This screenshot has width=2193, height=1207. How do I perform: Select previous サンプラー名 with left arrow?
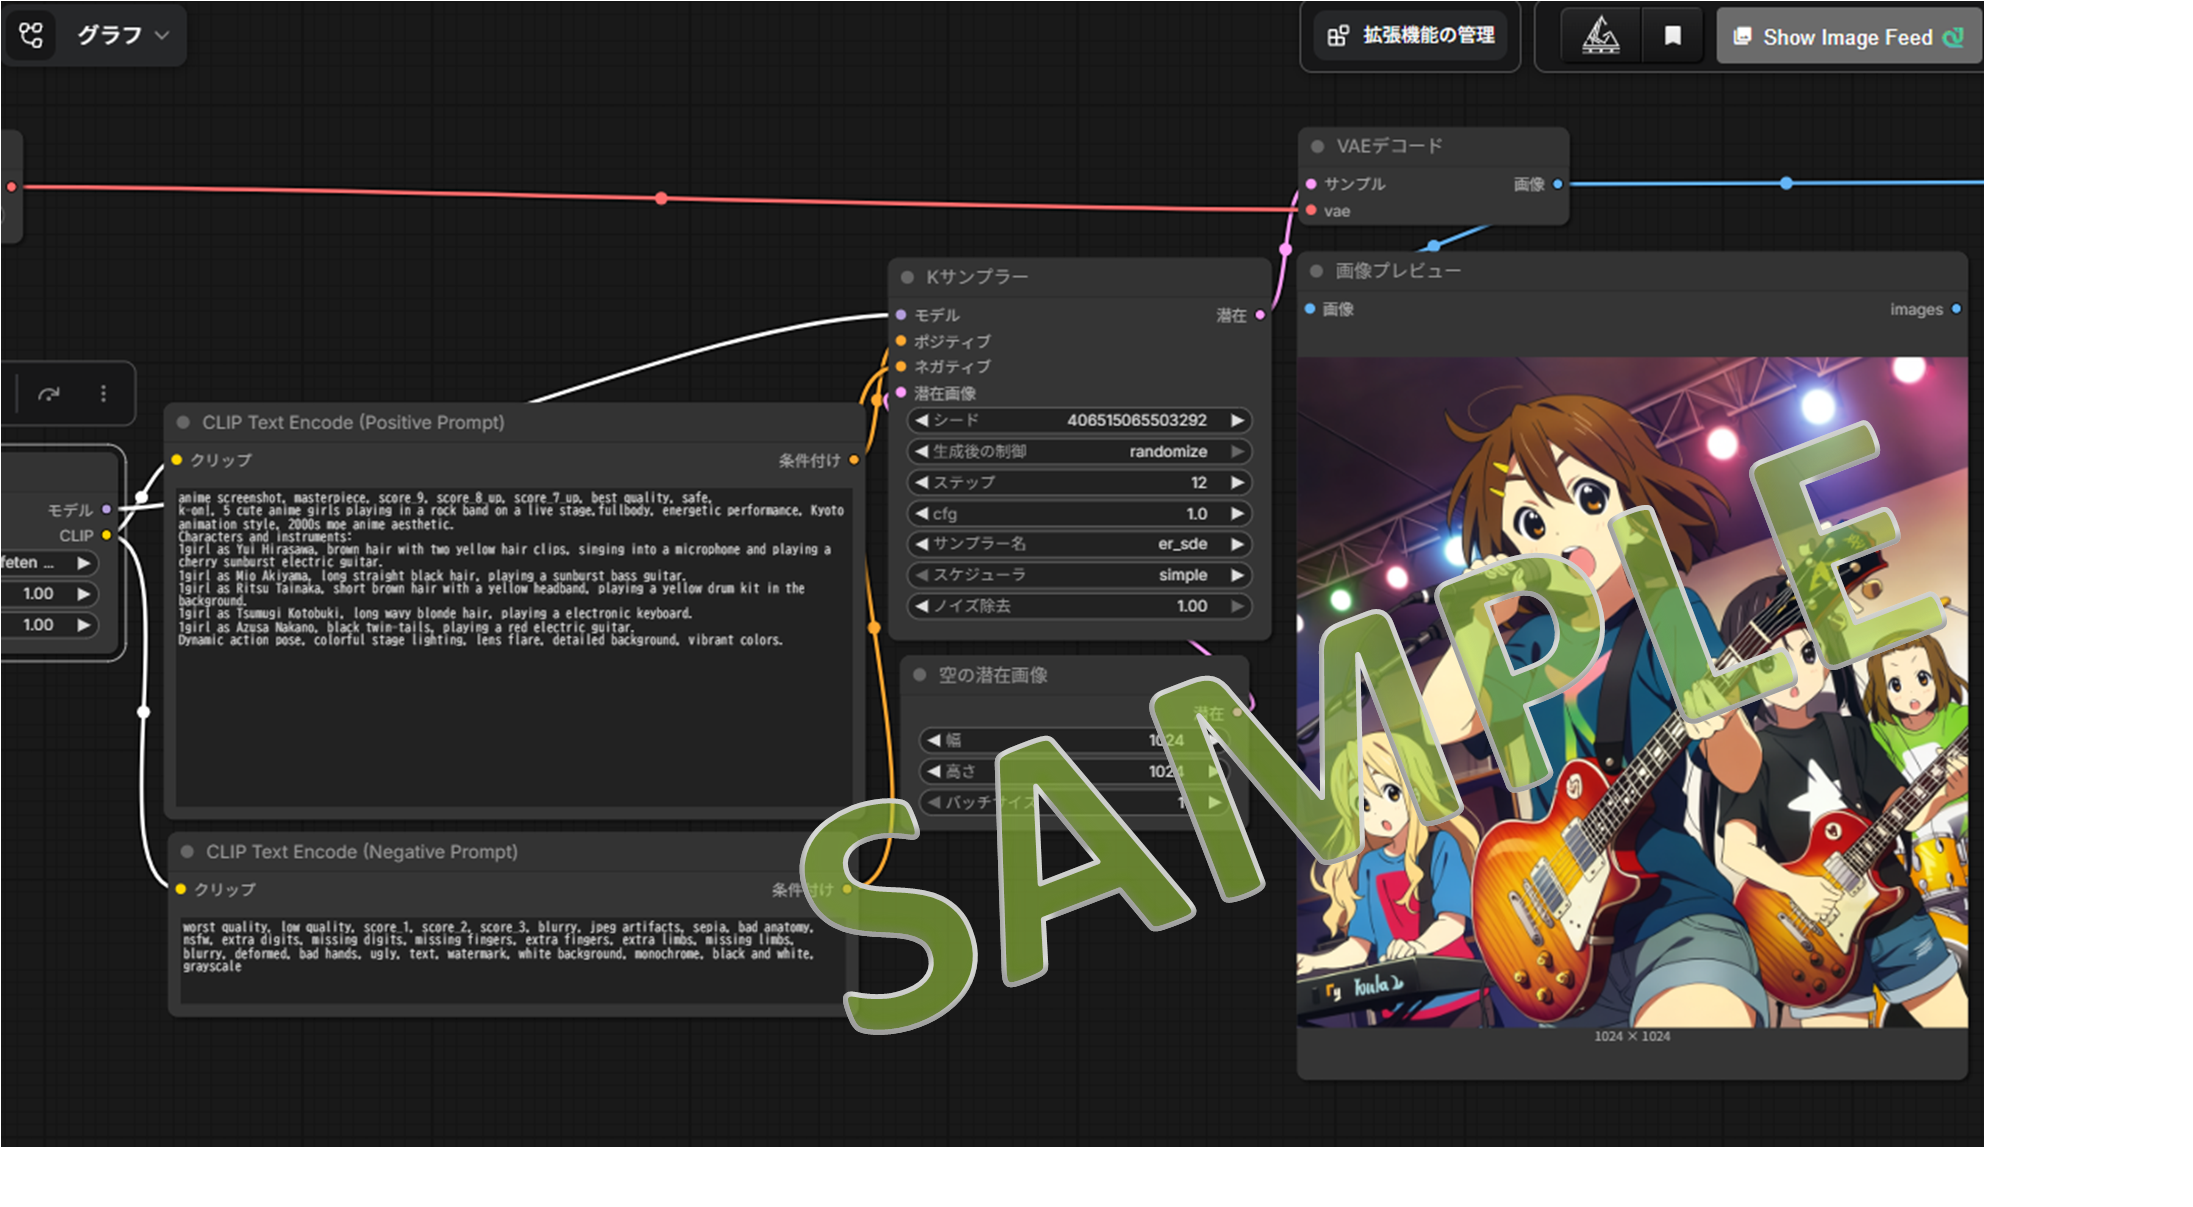[x=921, y=545]
